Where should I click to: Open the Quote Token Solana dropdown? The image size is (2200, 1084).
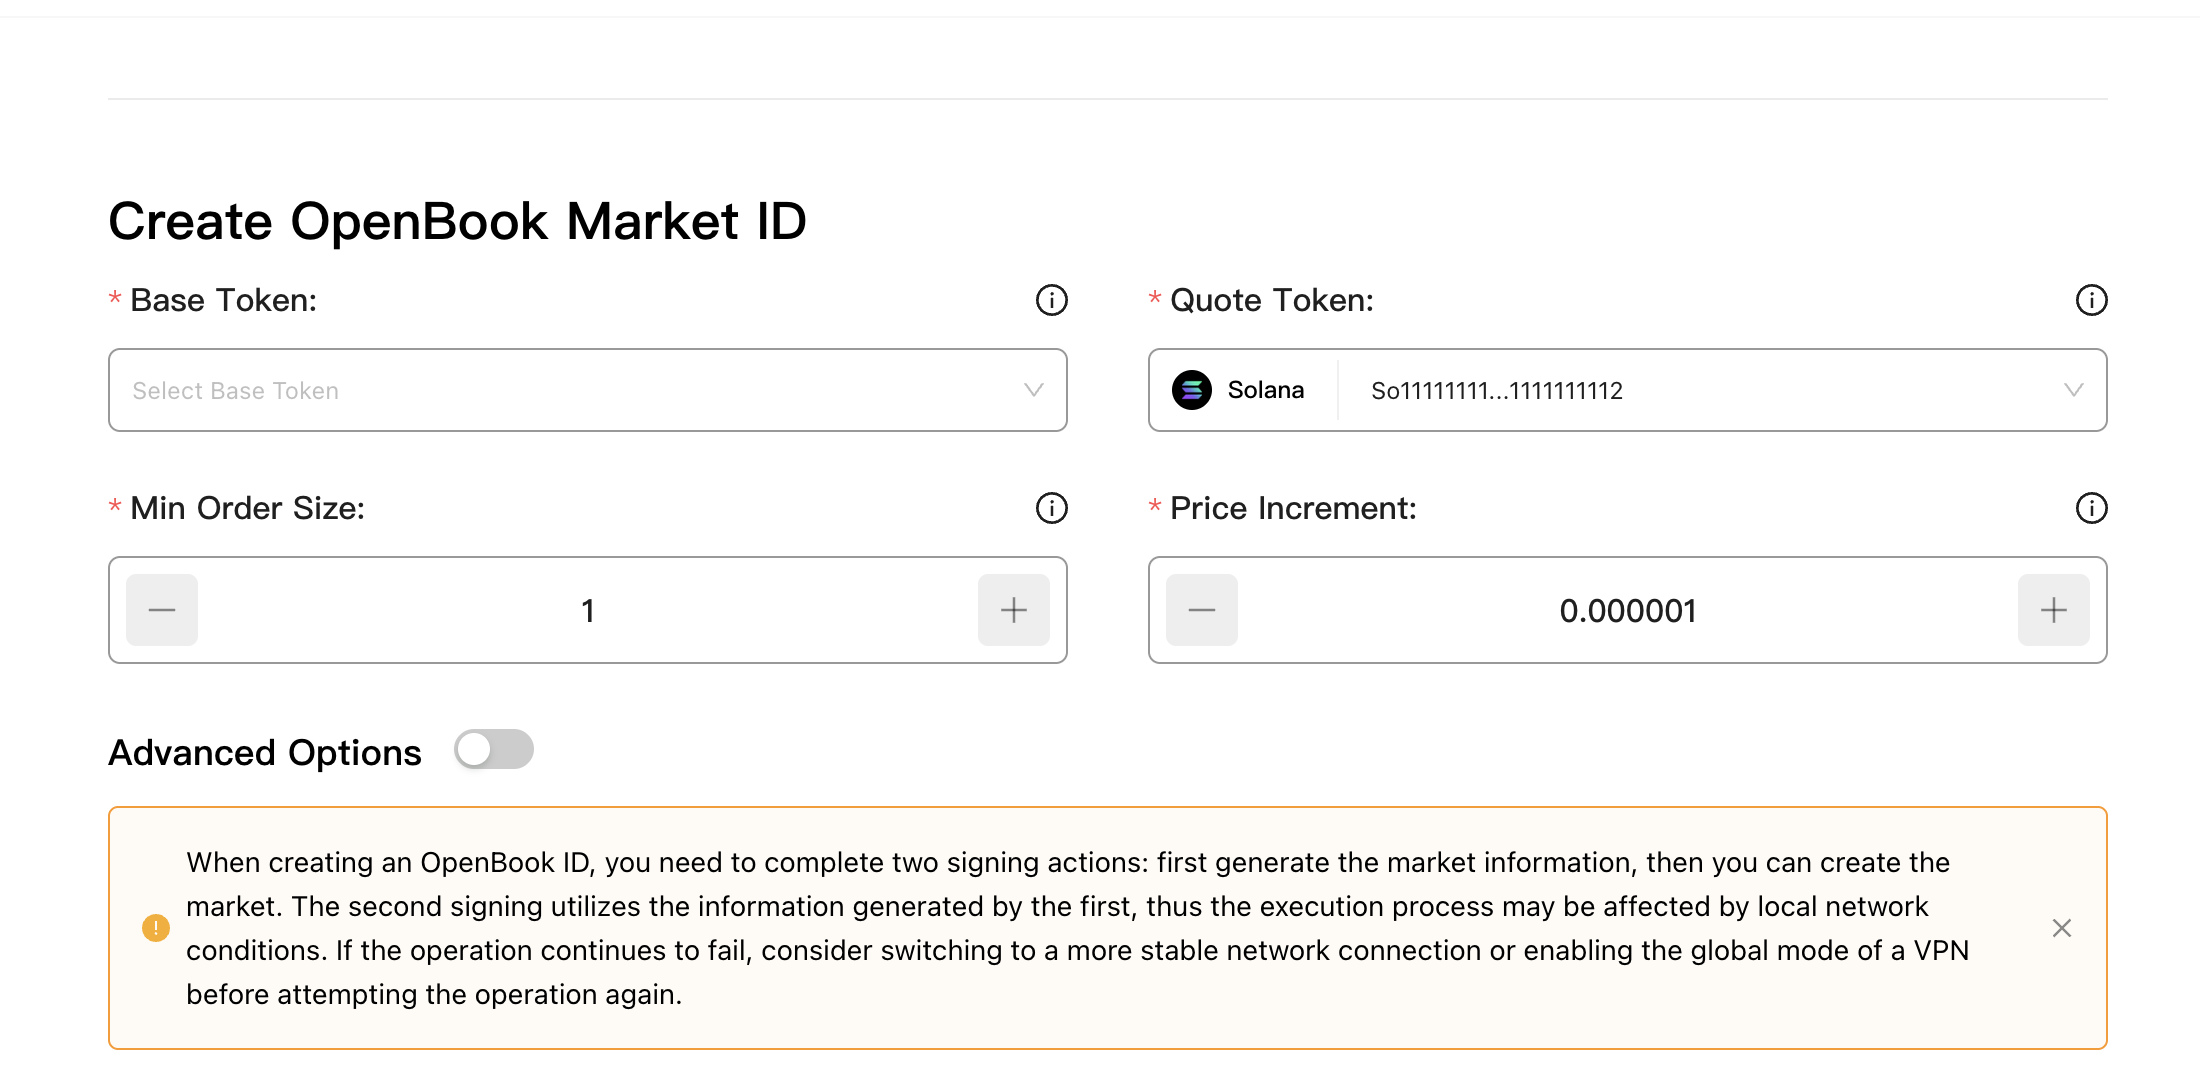click(x=1628, y=390)
